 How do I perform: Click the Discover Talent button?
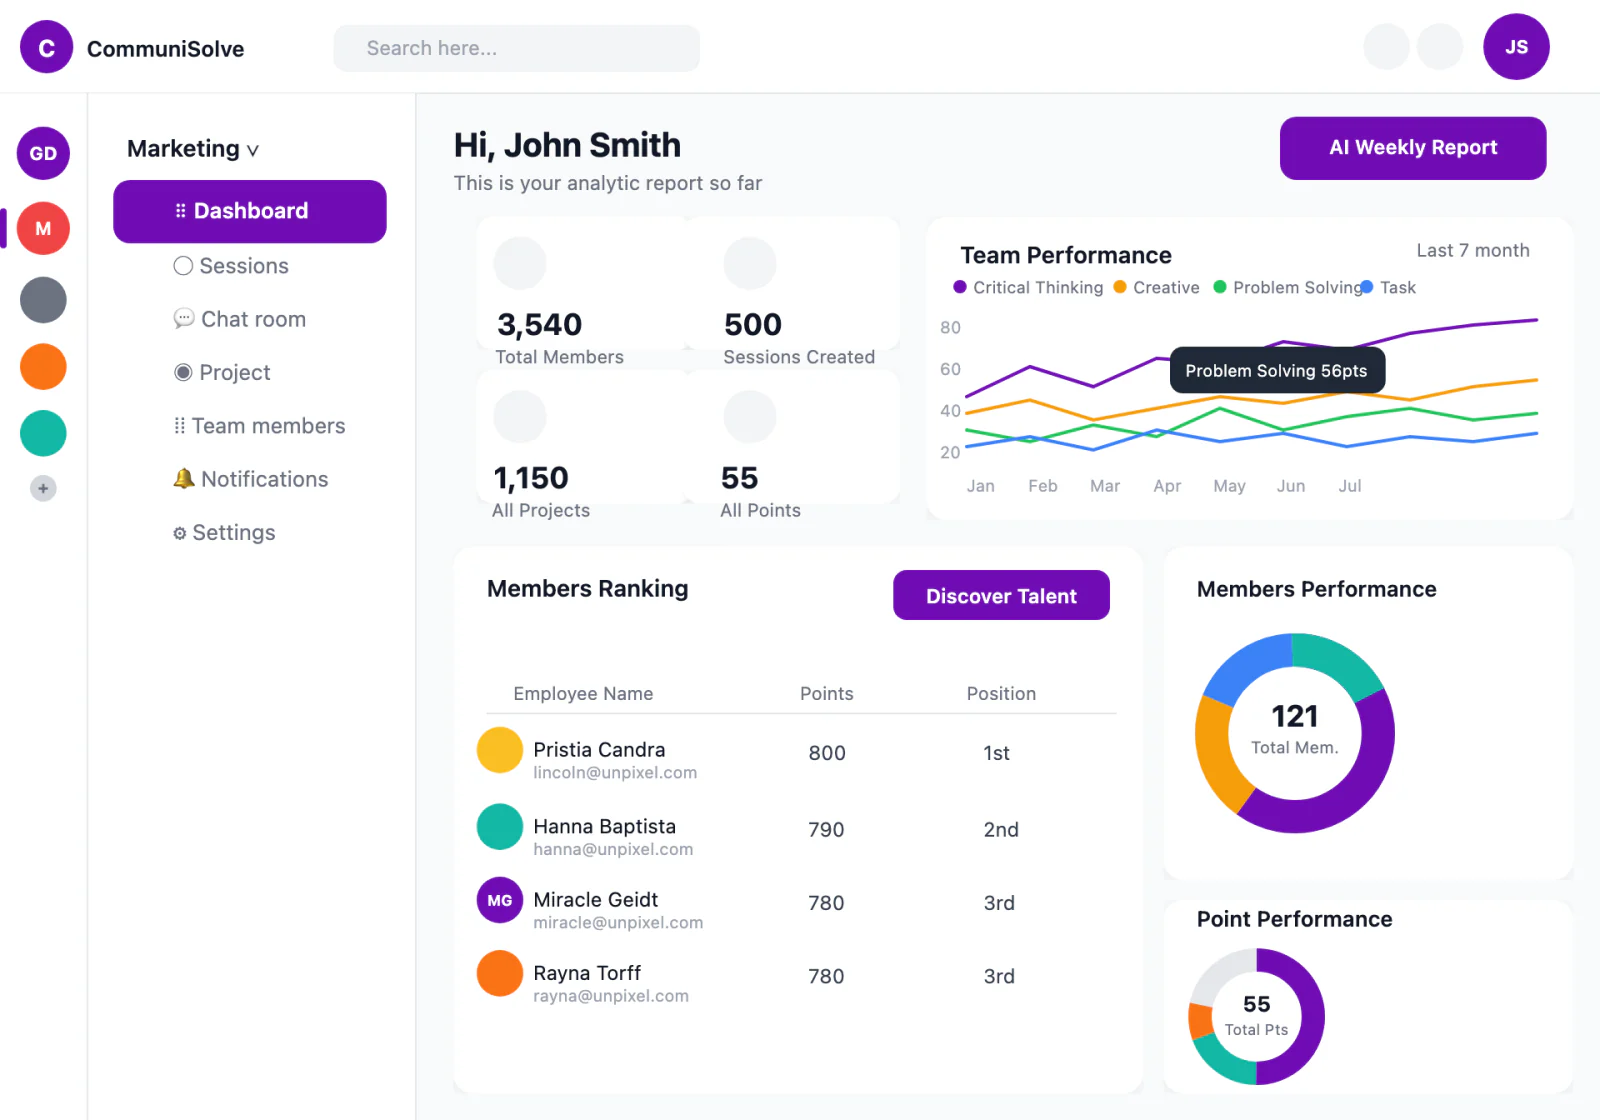point(1001,596)
